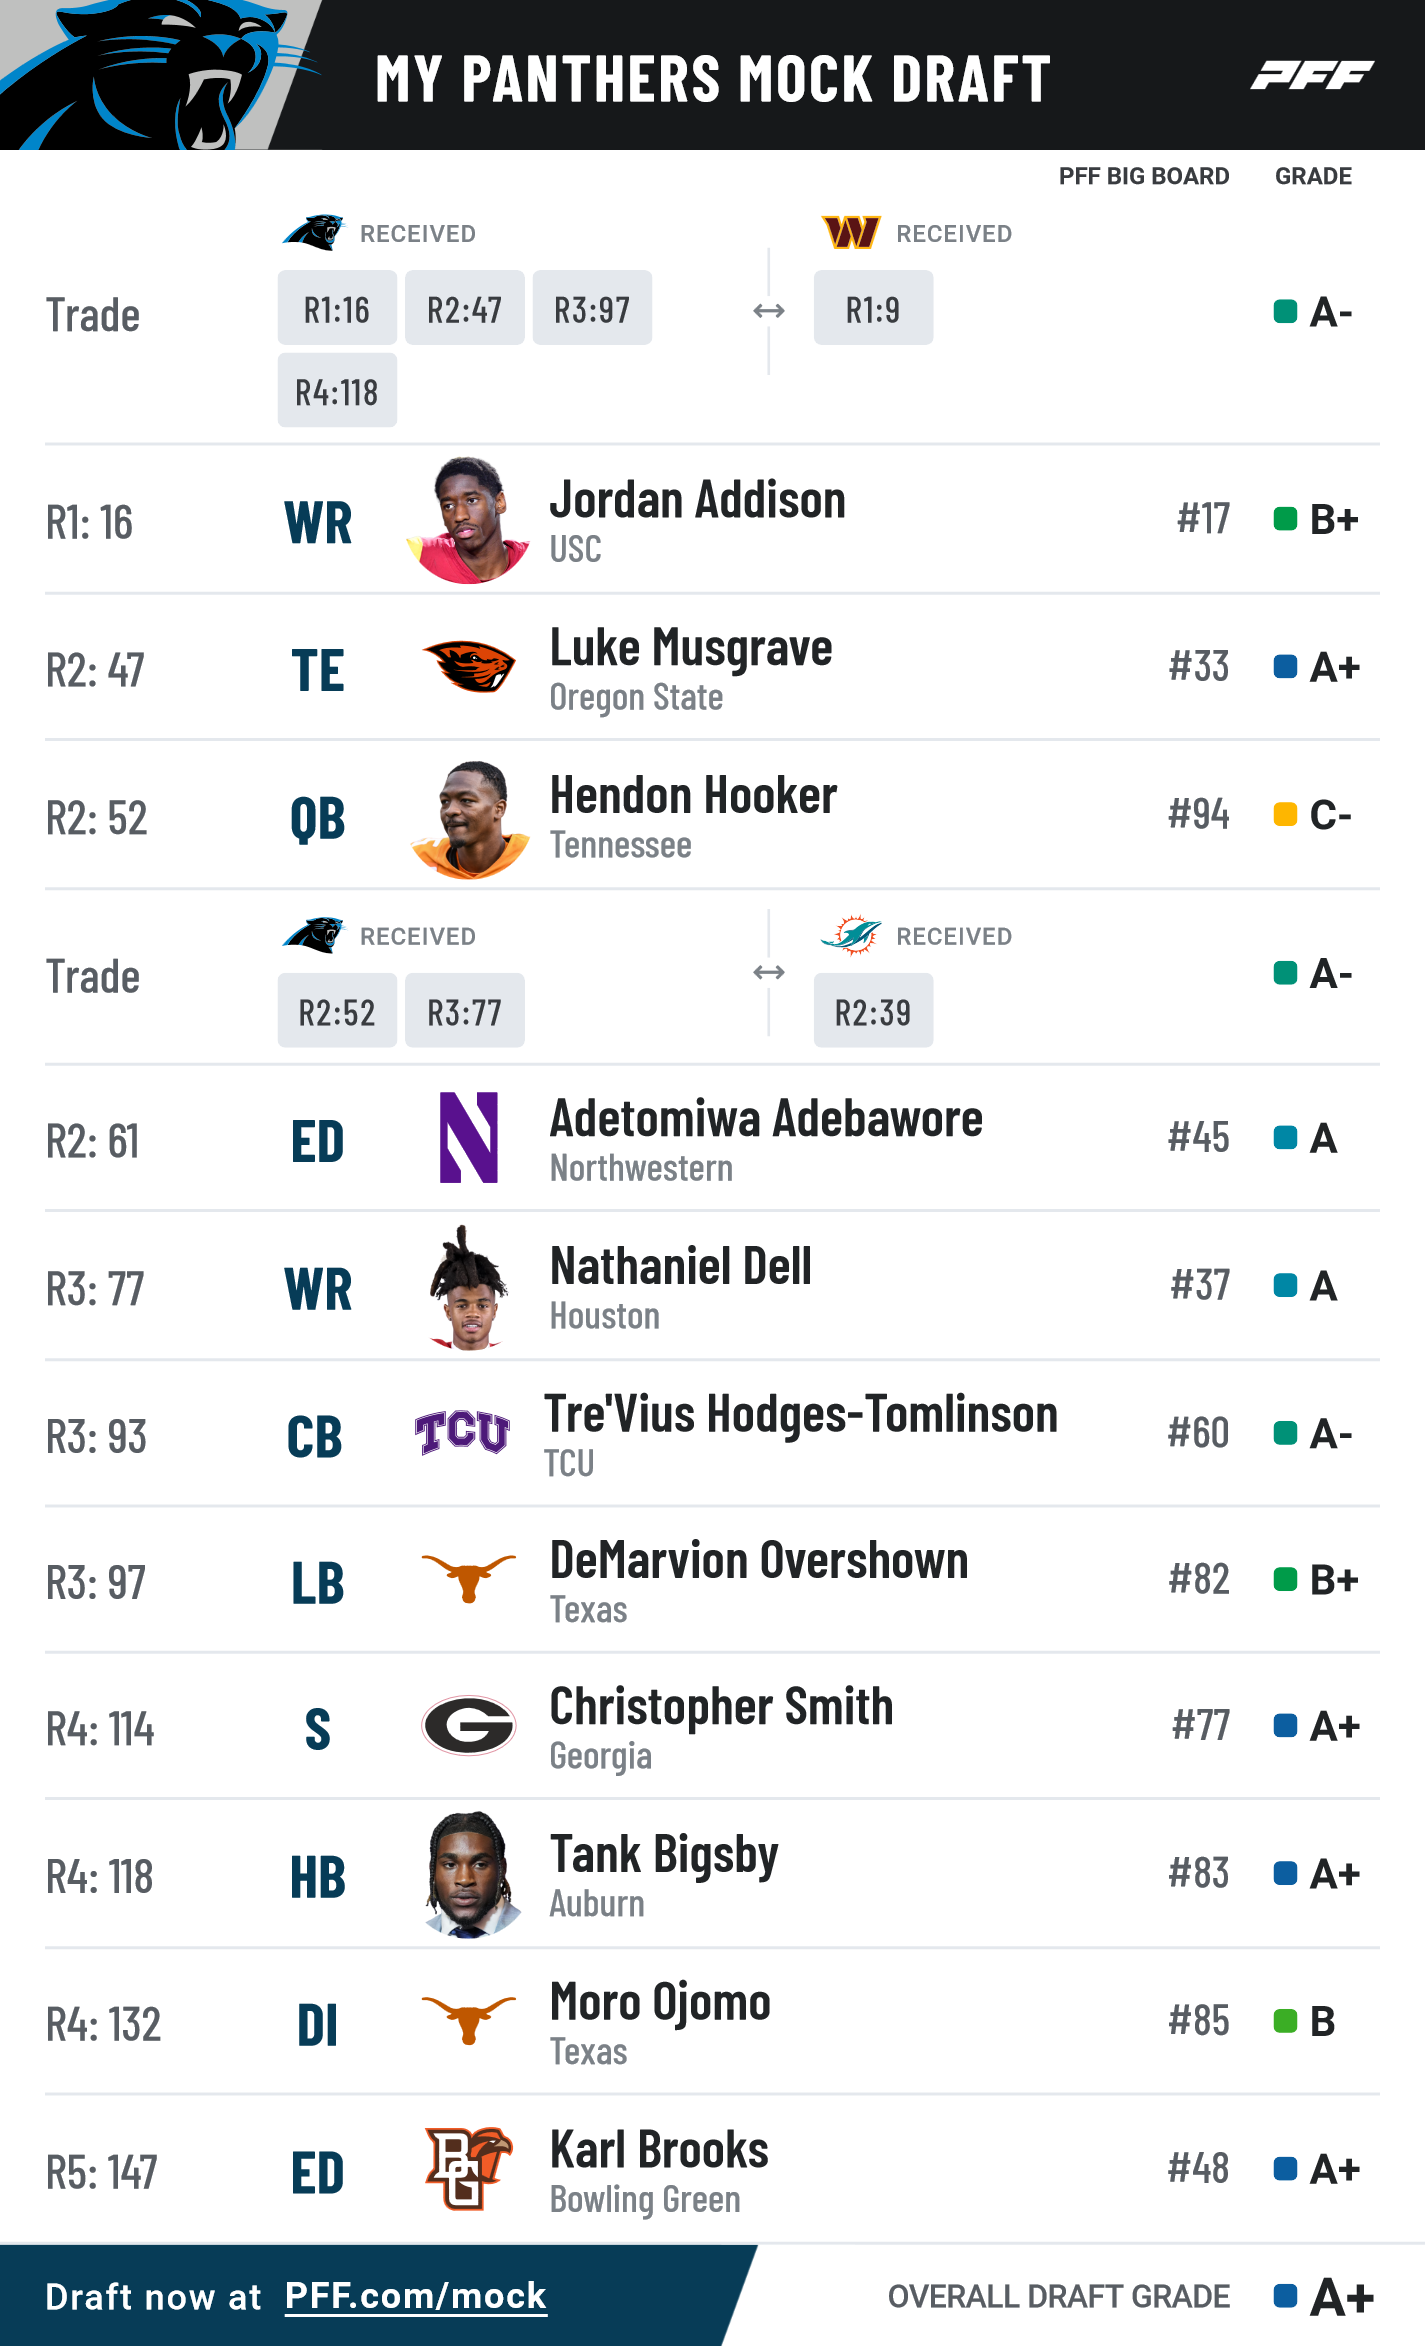This screenshot has height=2346, width=1425.
Task: Click the Texas Longhorns logo beside DeMarvion Overshown
Action: 469,1578
